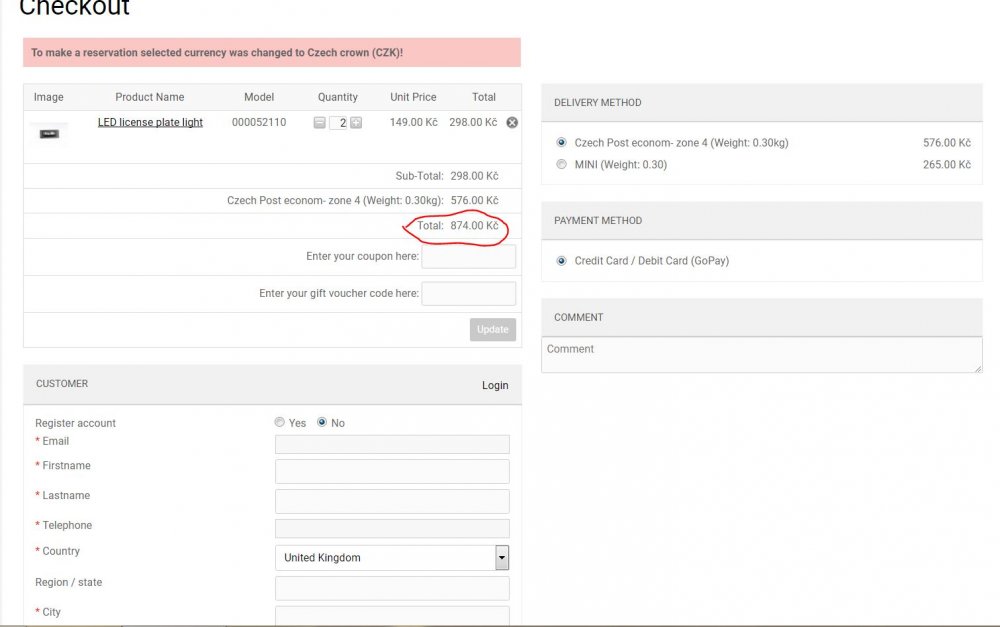Remove LED license plate light from cart
Image resolution: width=1000 pixels, height=627 pixels.
(512, 122)
